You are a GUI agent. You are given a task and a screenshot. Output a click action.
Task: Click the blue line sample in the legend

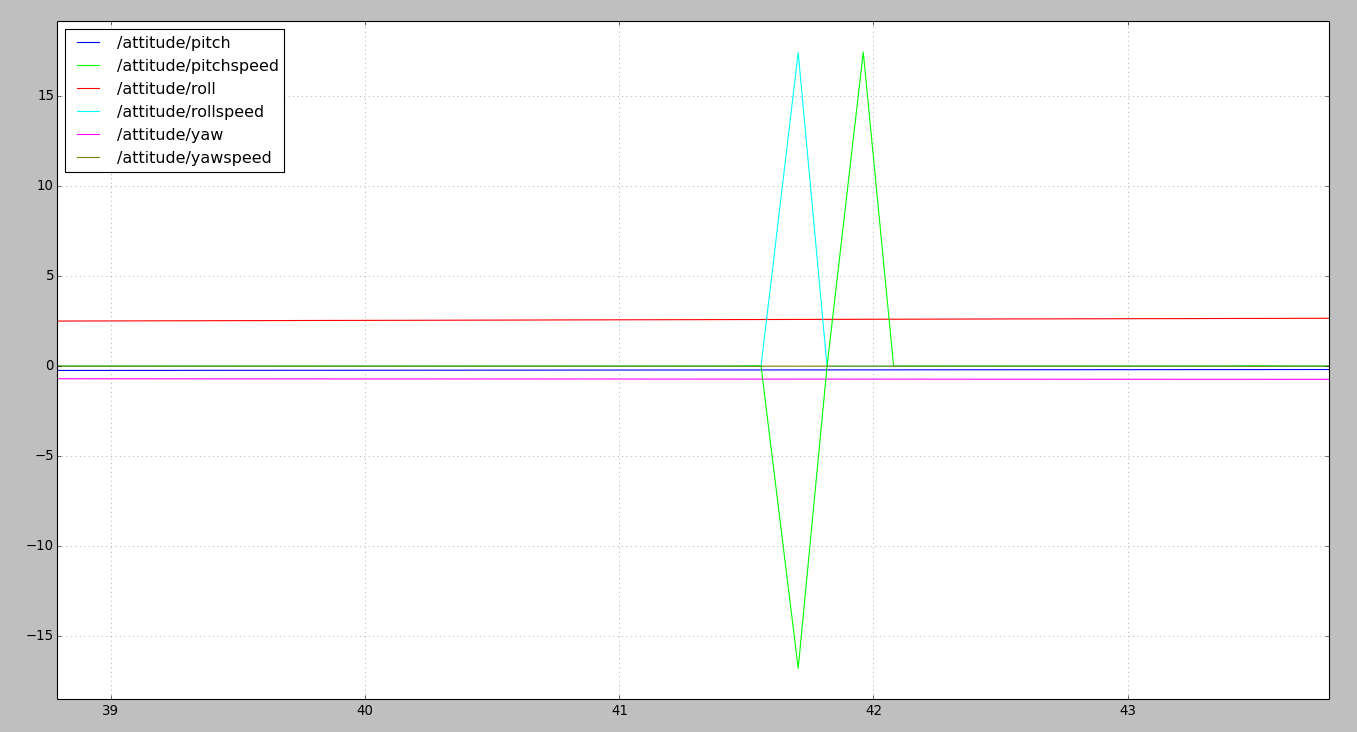click(89, 43)
